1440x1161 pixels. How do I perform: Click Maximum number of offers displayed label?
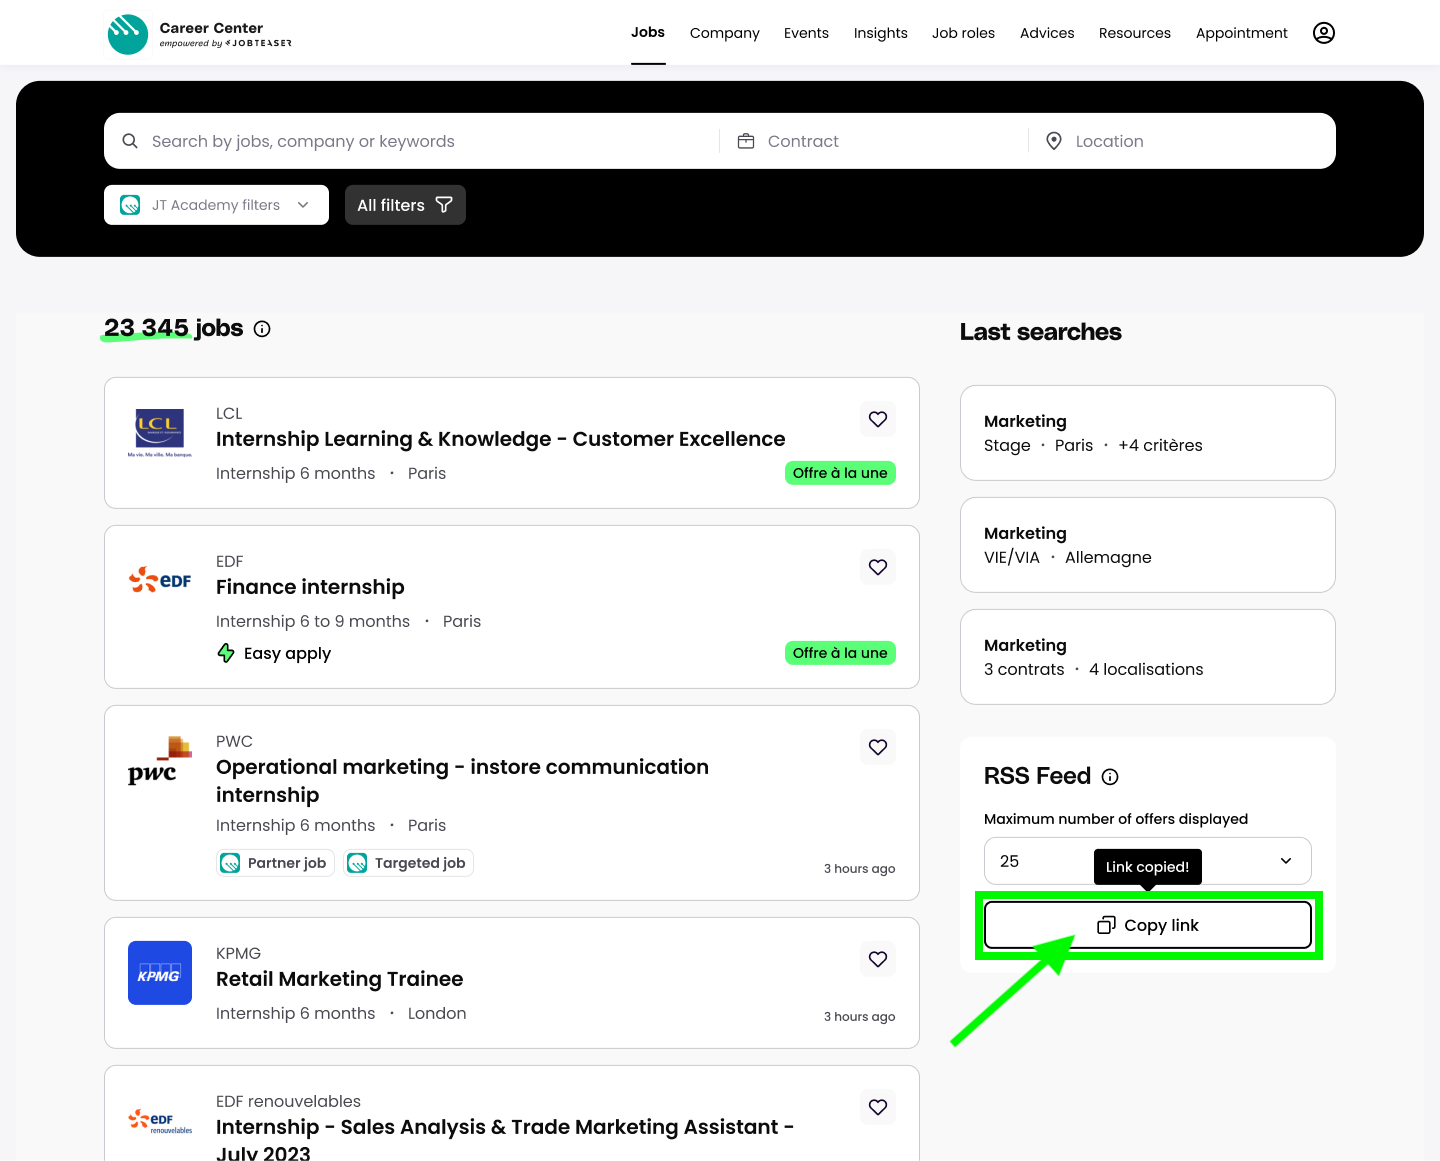click(1116, 819)
